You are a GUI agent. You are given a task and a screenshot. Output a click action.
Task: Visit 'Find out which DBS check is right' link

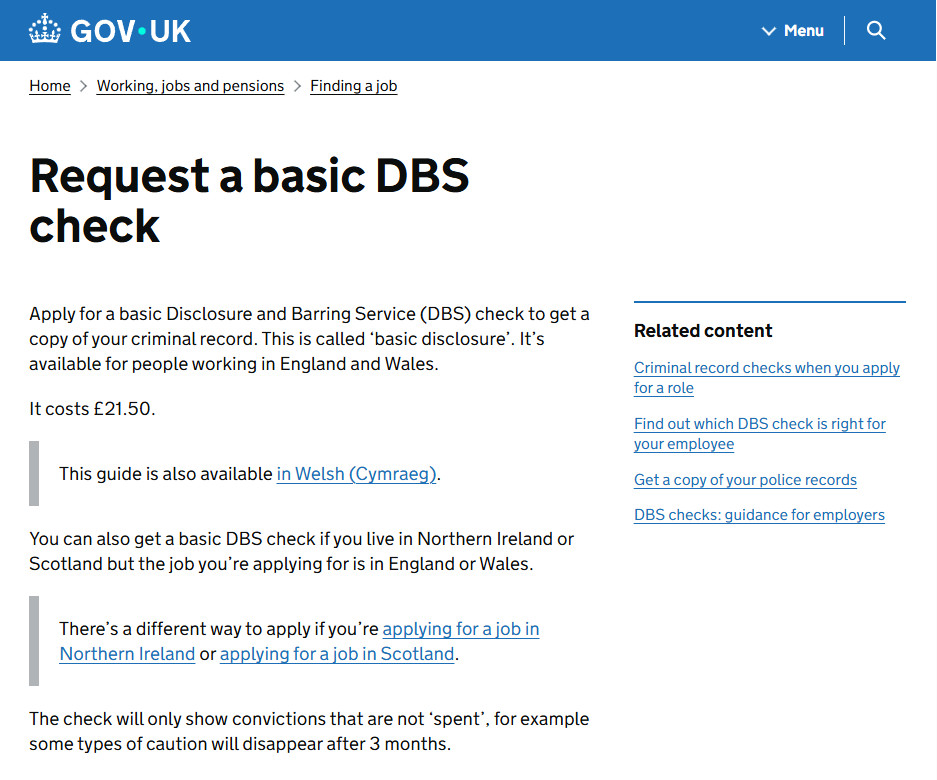(x=759, y=424)
